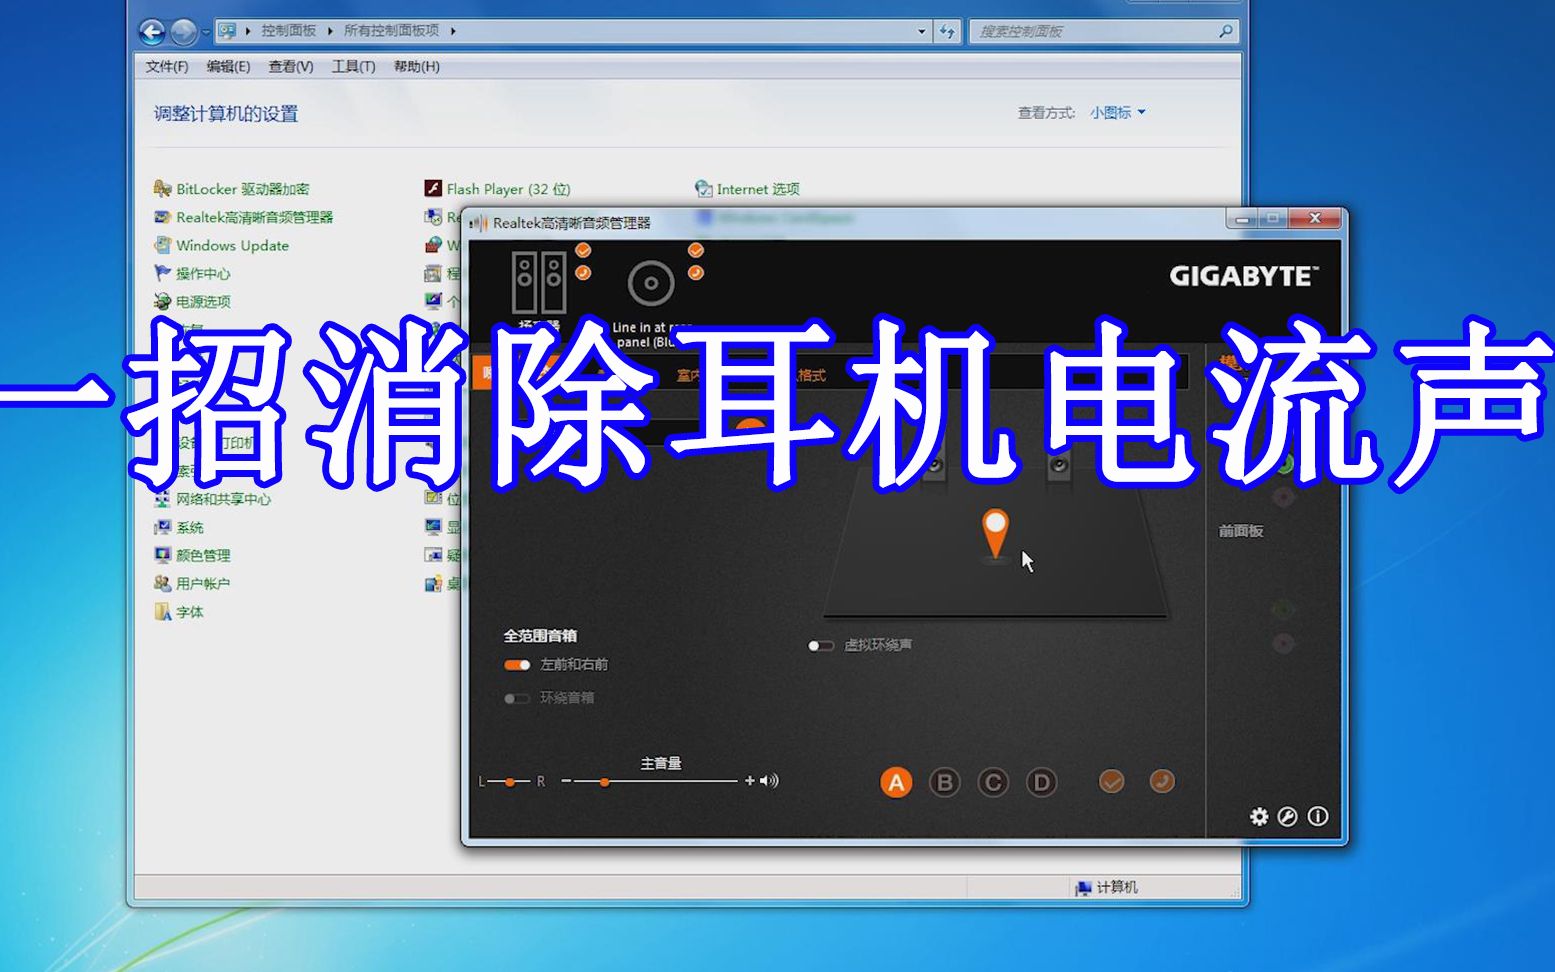This screenshot has height=972, width=1555.
Task: Open 操作中心 in Control Panel
Action: click(192, 273)
